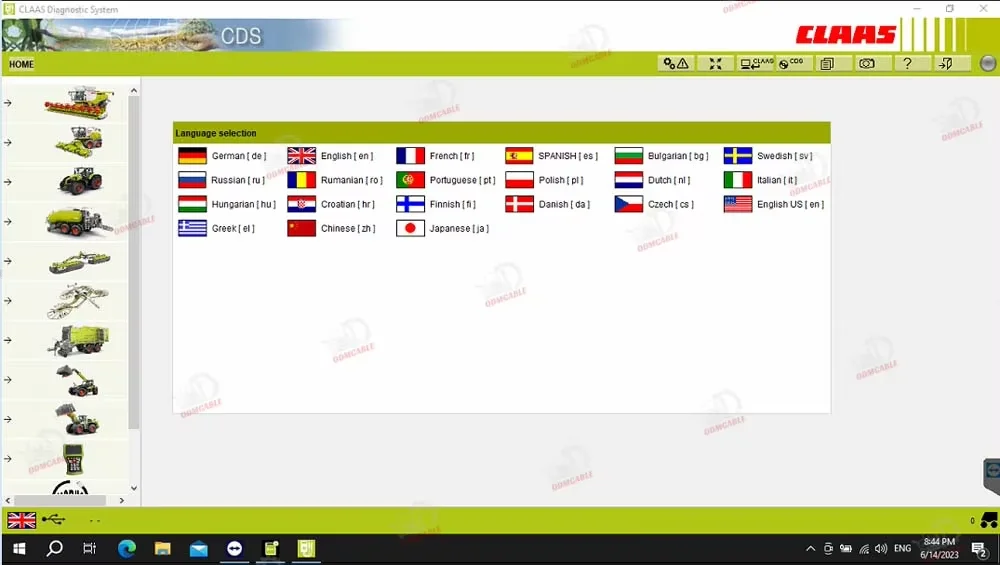Click the UK flag in status bar

point(21,520)
